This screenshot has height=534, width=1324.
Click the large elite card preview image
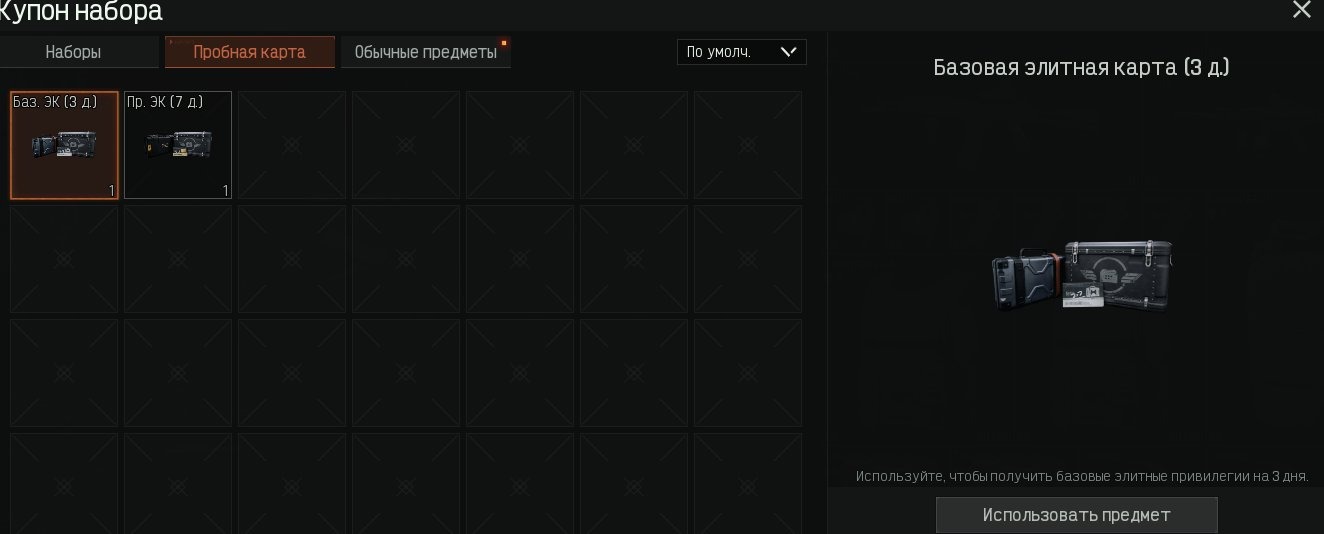[1082, 275]
